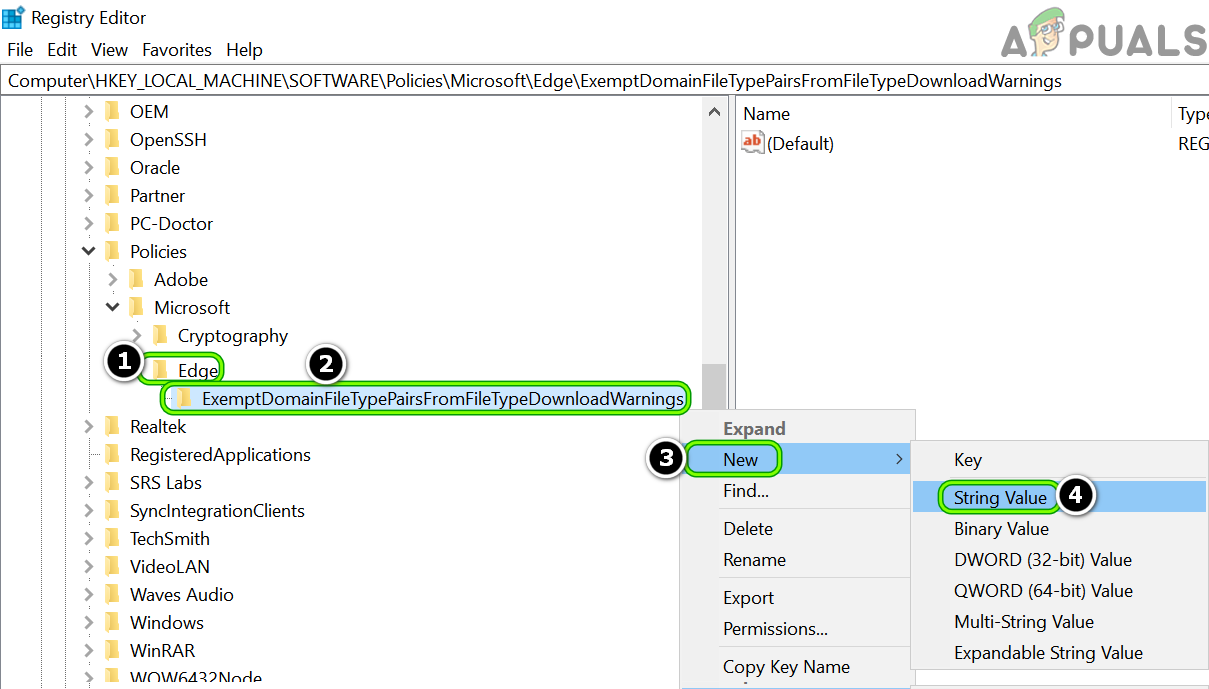The height and width of the screenshot is (689, 1209).
Task: Choose Export from the context menu
Action: coord(748,598)
